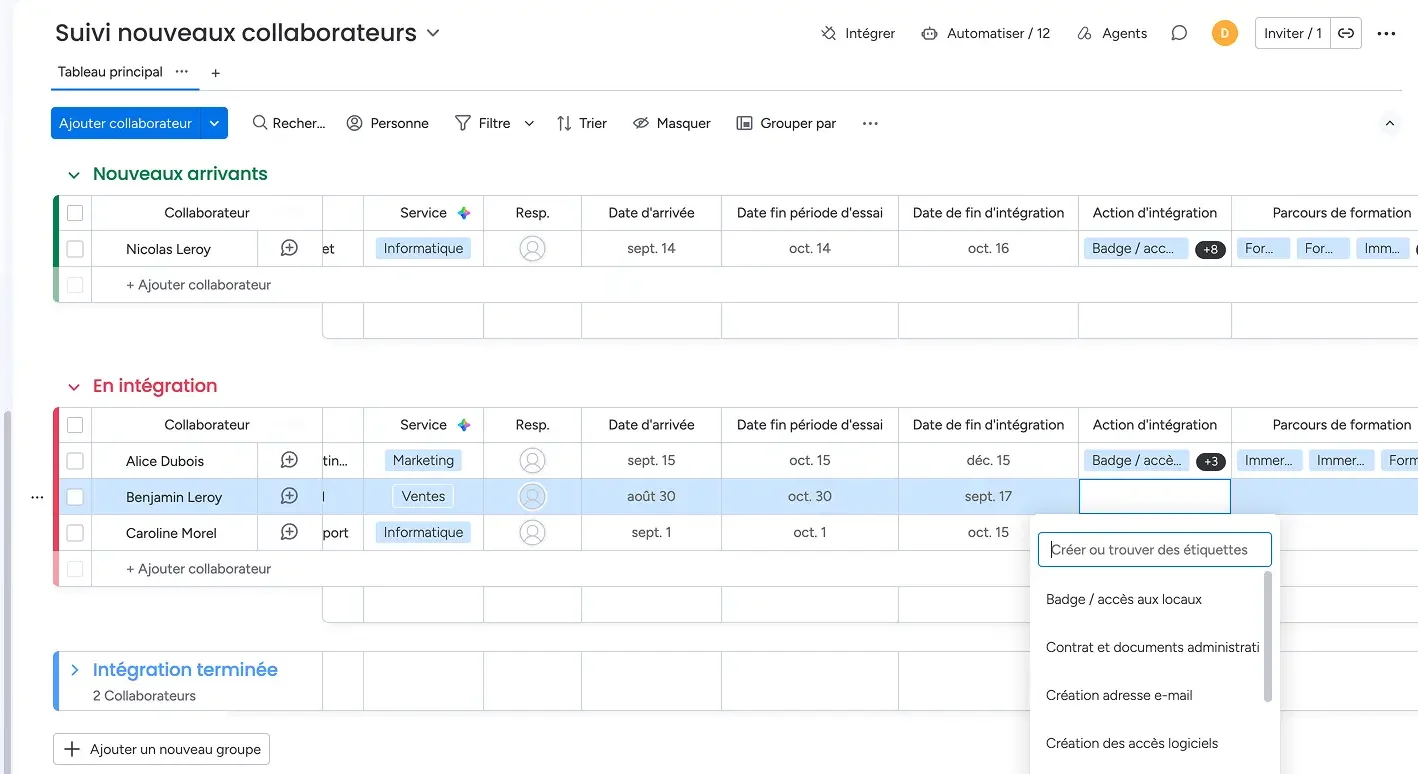
Task: Filter by Personne icon
Action: click(x=354, y=123)
